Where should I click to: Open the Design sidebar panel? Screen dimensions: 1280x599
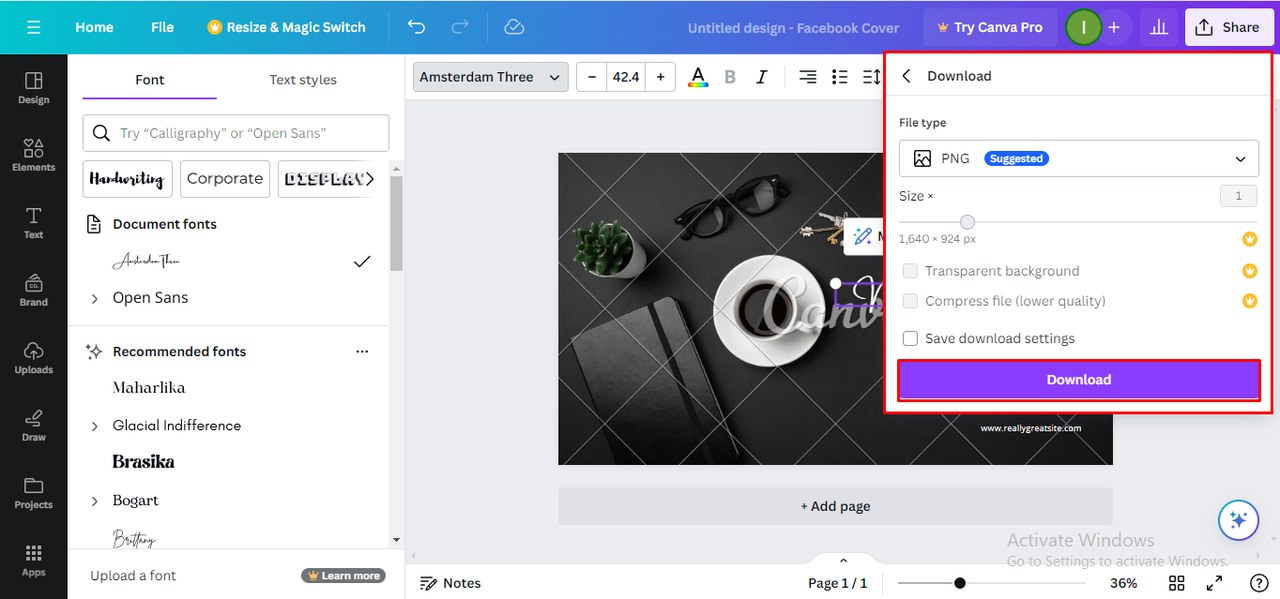(34, 88)
